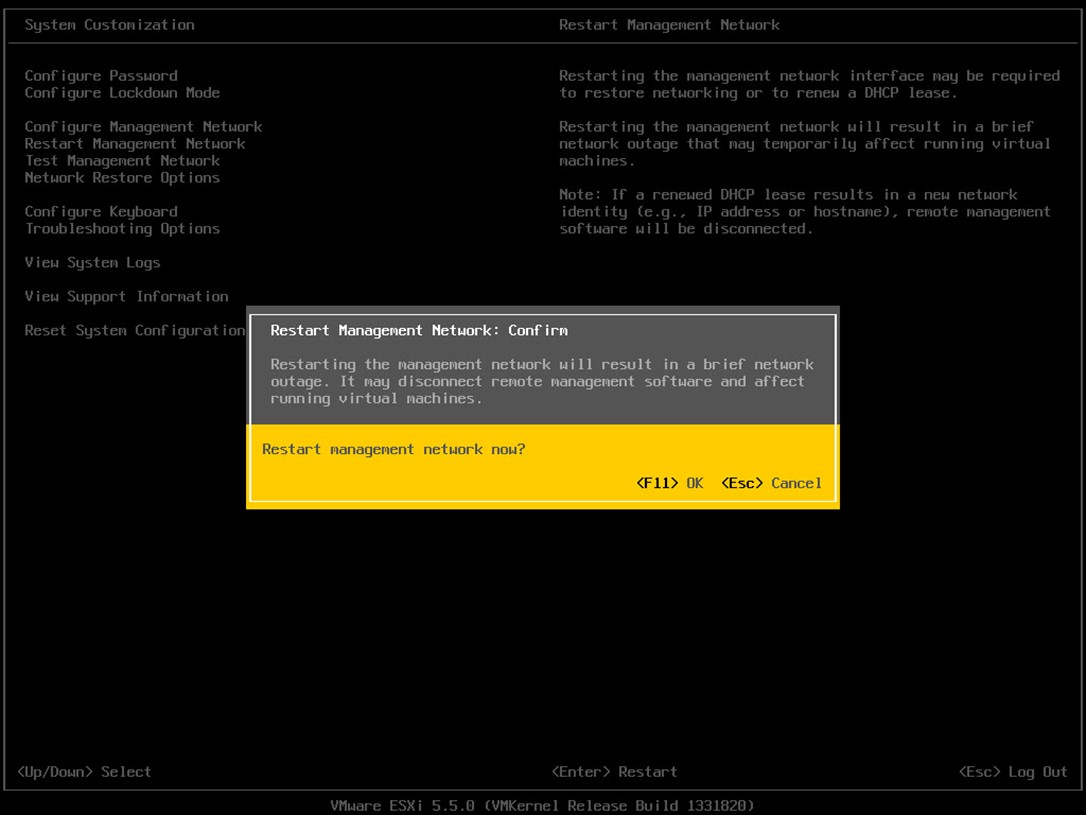This screenshot has height=815, width=1086.
Task: Click the Enter Restart hint at bottom
Action: point(614,771)
